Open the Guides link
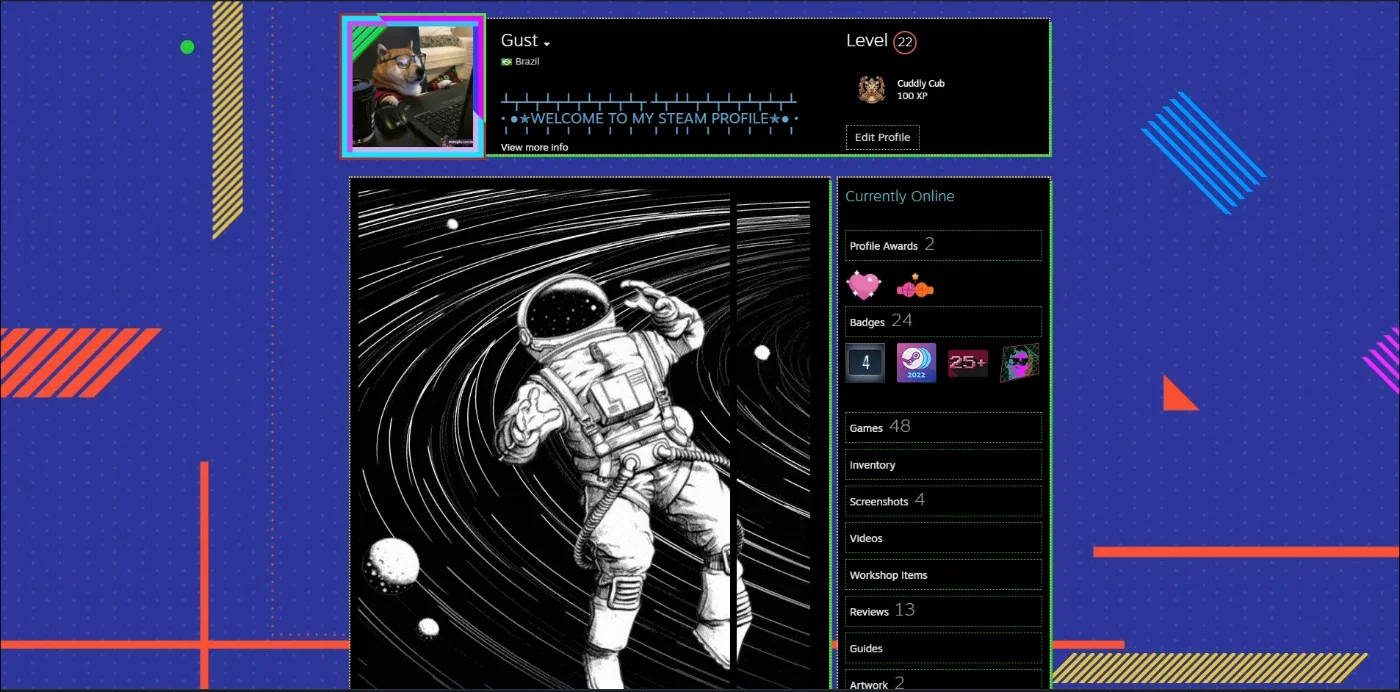Screen dimensions: 1400x692 [x=943, y=648]
